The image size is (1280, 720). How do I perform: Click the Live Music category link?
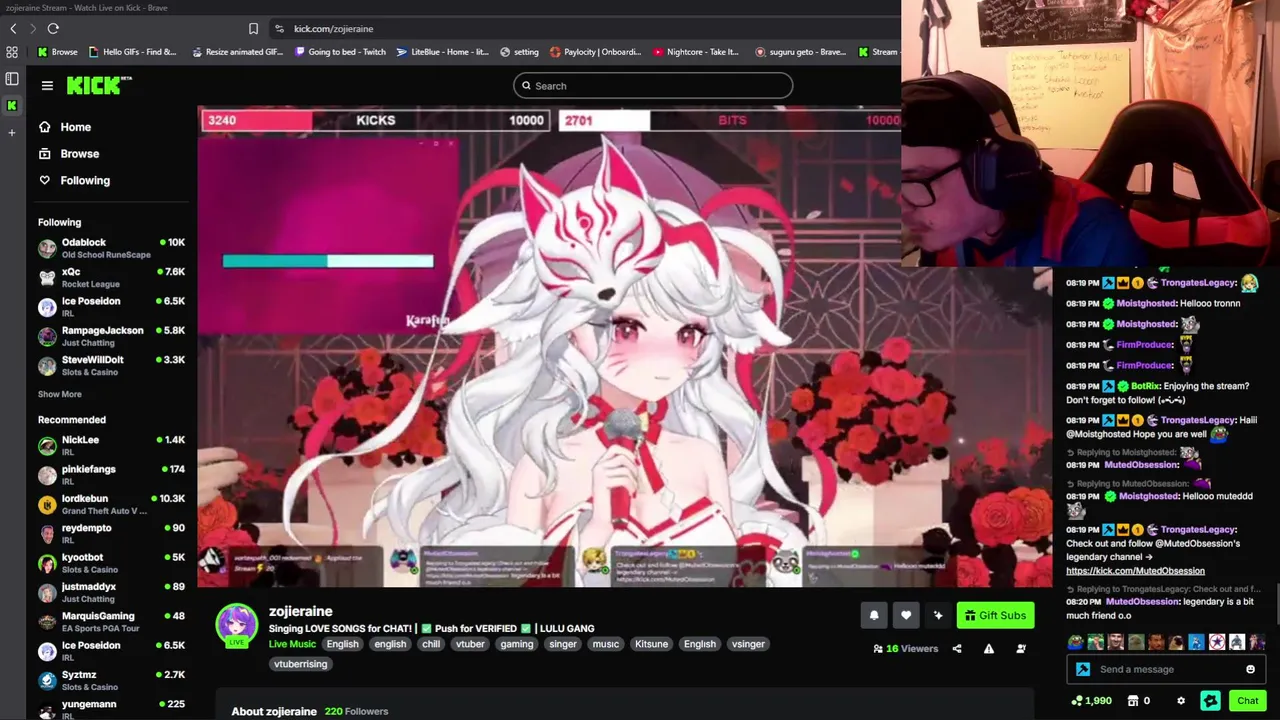click(292, 644)
